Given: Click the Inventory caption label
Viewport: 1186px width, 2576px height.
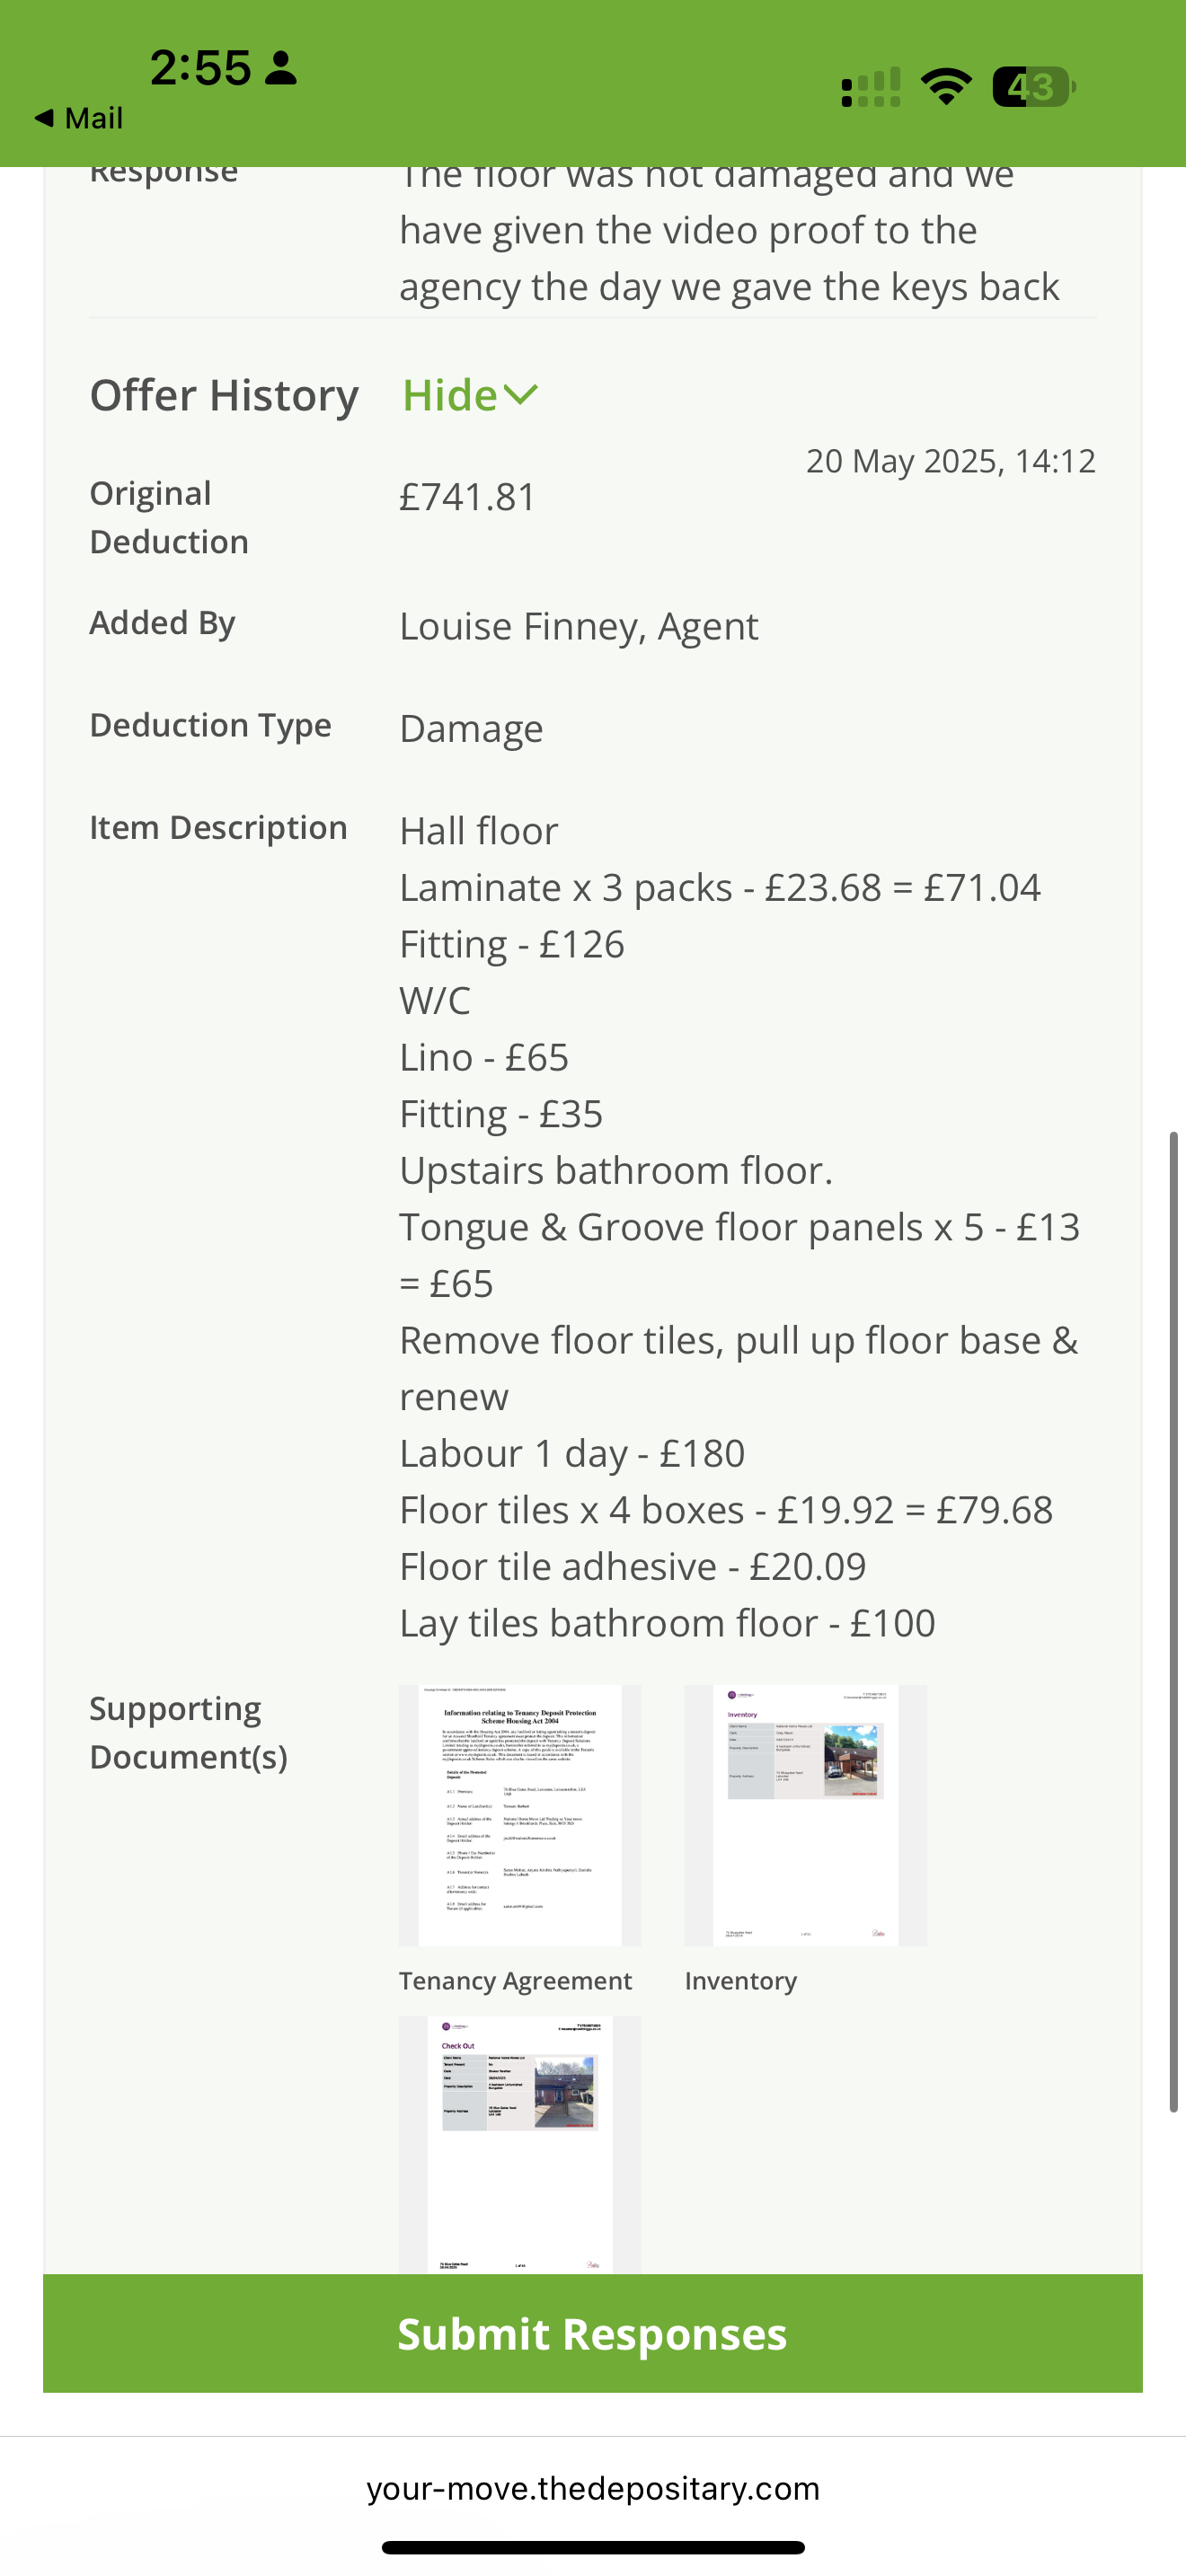Looking at the screenshot, I should coord(741,1981).
